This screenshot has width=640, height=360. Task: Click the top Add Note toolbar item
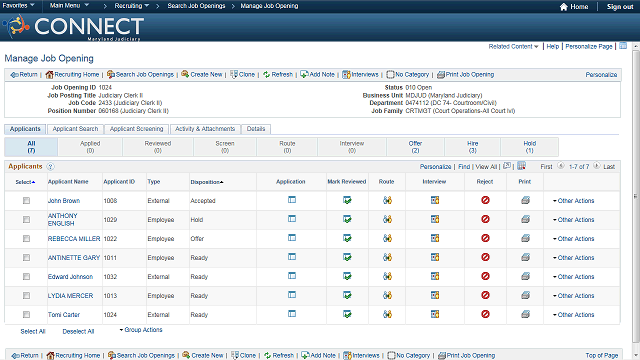tap(318, 75)
